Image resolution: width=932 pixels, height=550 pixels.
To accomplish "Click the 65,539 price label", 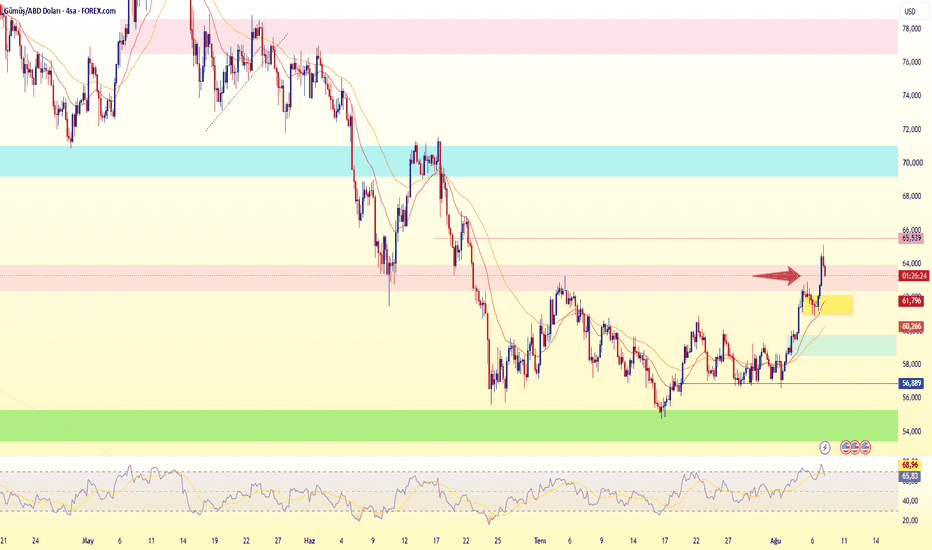I will (x=911, y=238).
